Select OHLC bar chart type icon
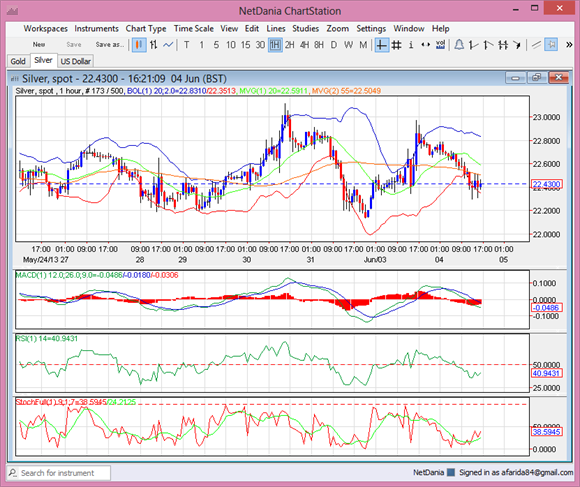This screenshot has width=580, height=487. pos(154,45)
